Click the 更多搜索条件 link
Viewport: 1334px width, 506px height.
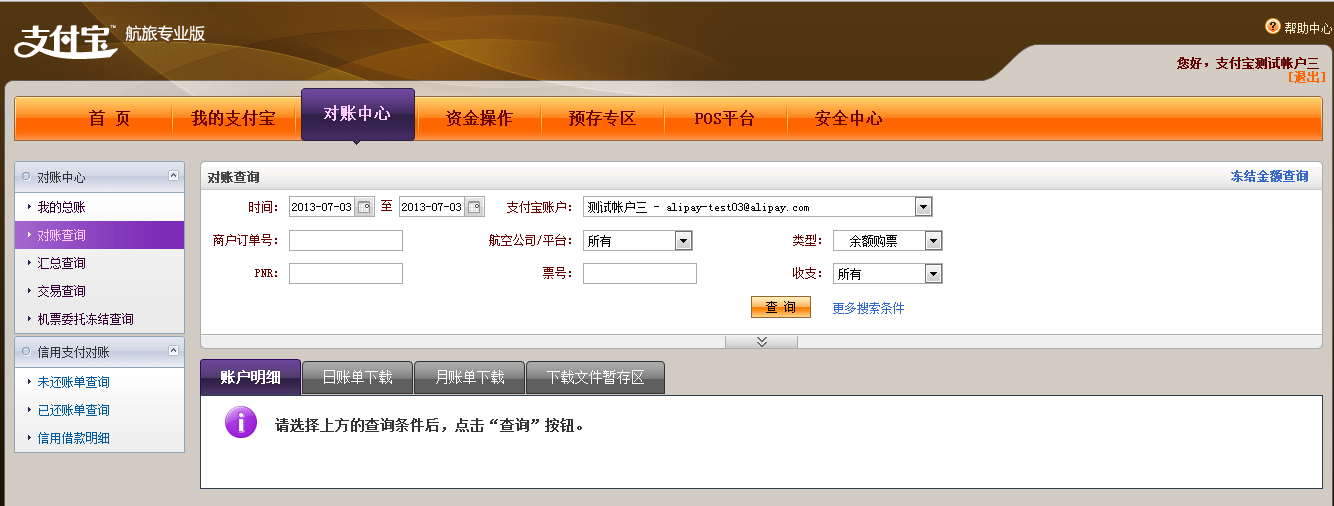click(x=868, y=309)
